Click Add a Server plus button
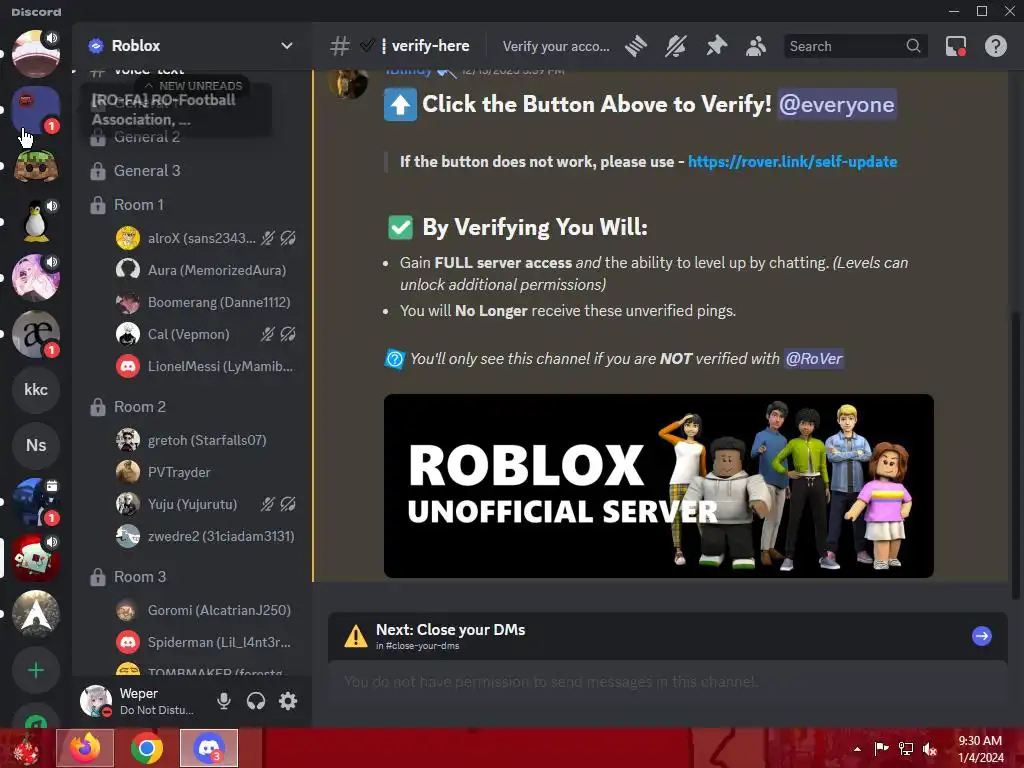The height and width of the screenshot is (768, 1024). [36, 670]
